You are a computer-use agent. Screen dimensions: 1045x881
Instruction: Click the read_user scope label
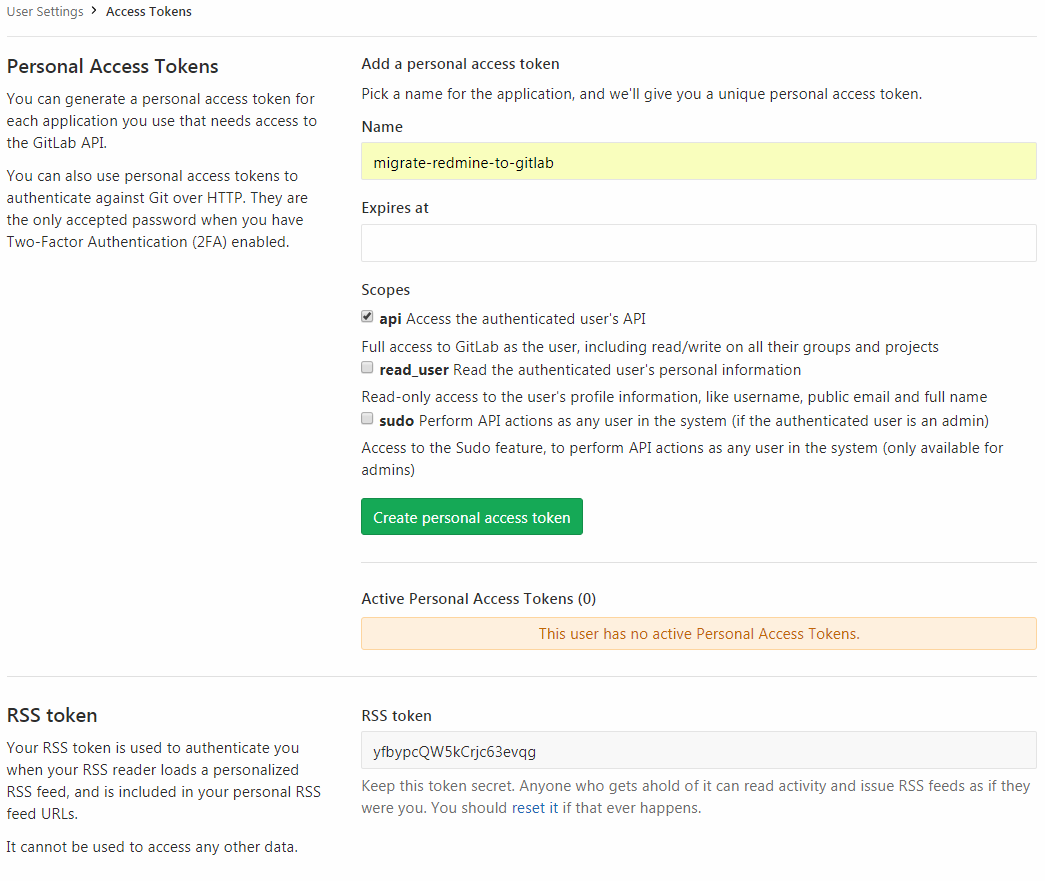pyautogui.click(x=412, y=369)
